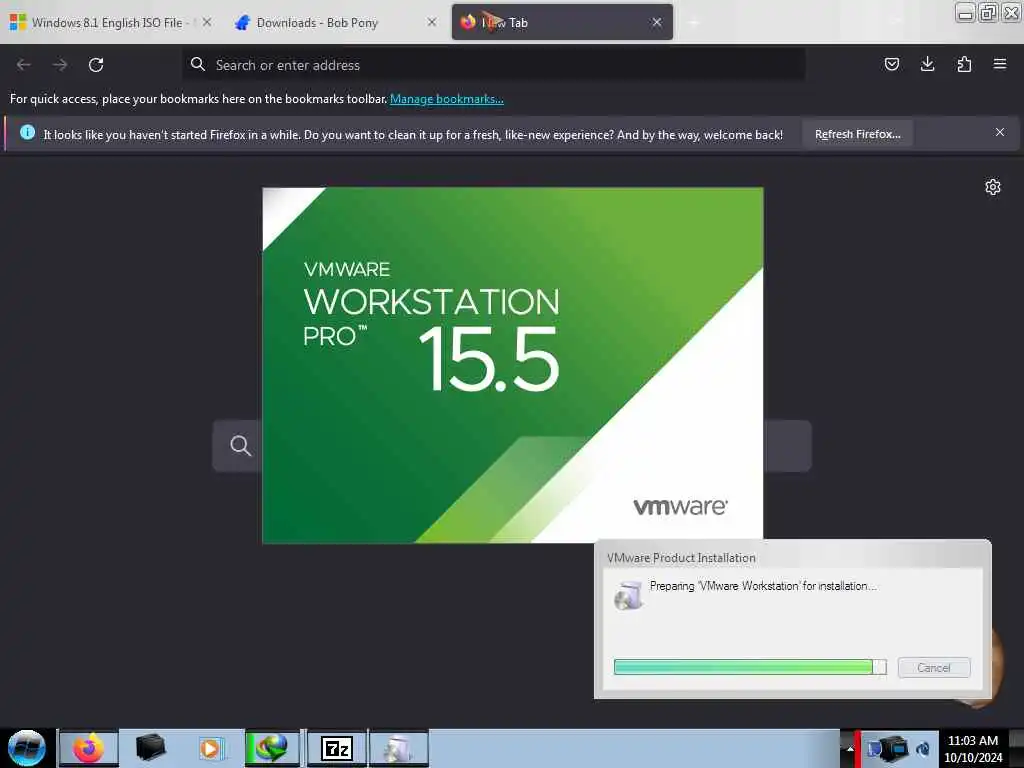Open the Firefox hamburger application menu

pyautogui.click(x=1000, y=64)
